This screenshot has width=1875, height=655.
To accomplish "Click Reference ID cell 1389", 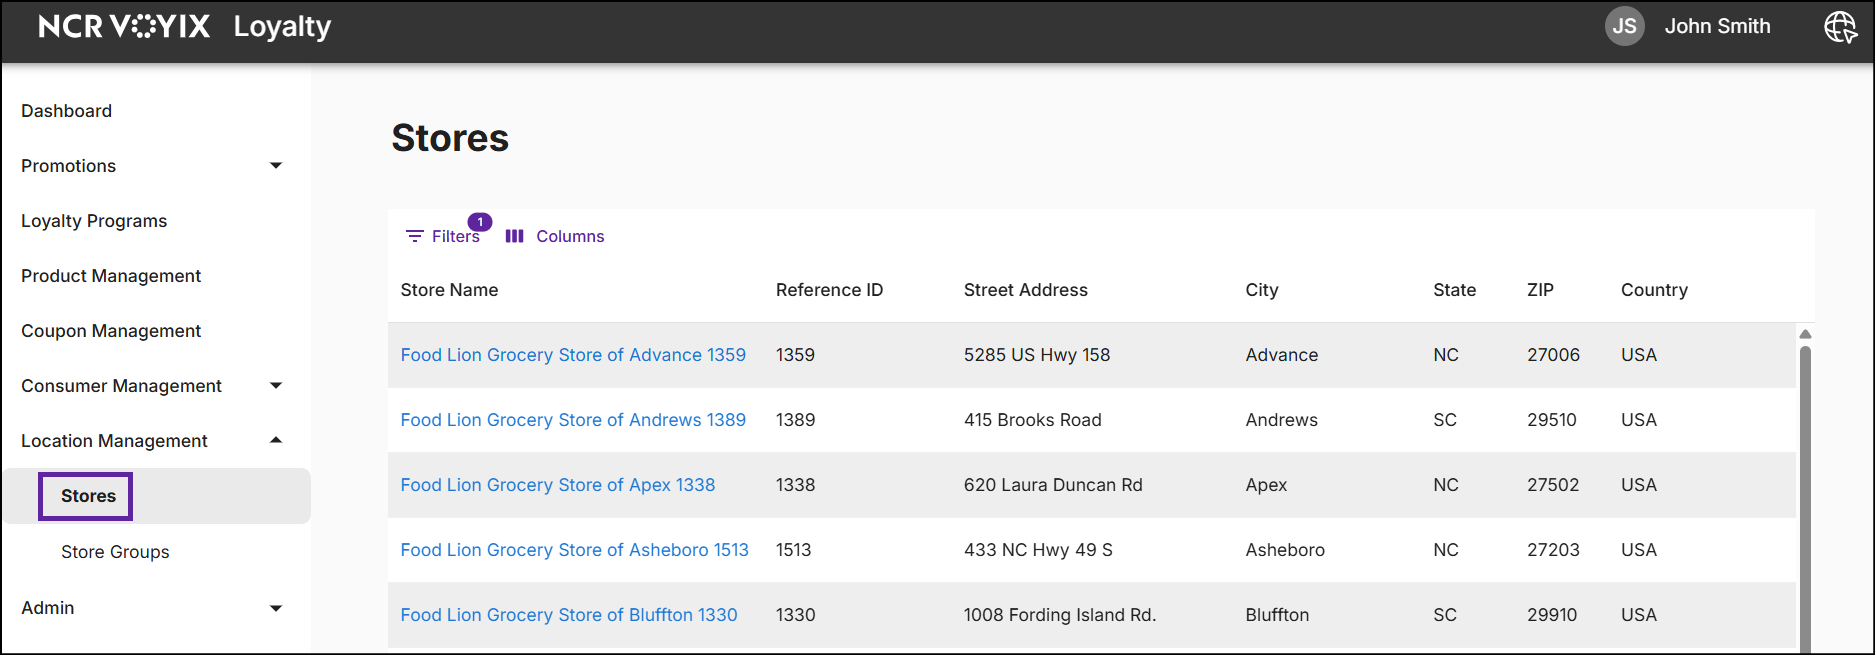I will pyautogui.click(x=795, y=420).
